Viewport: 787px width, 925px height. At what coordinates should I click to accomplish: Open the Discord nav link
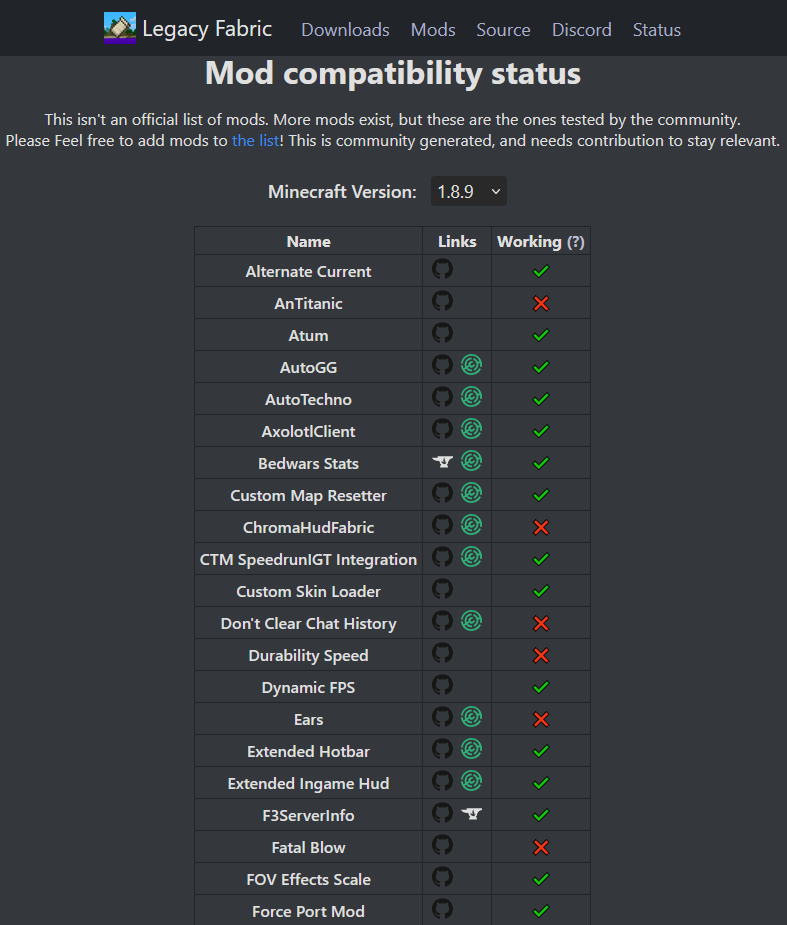581,30
